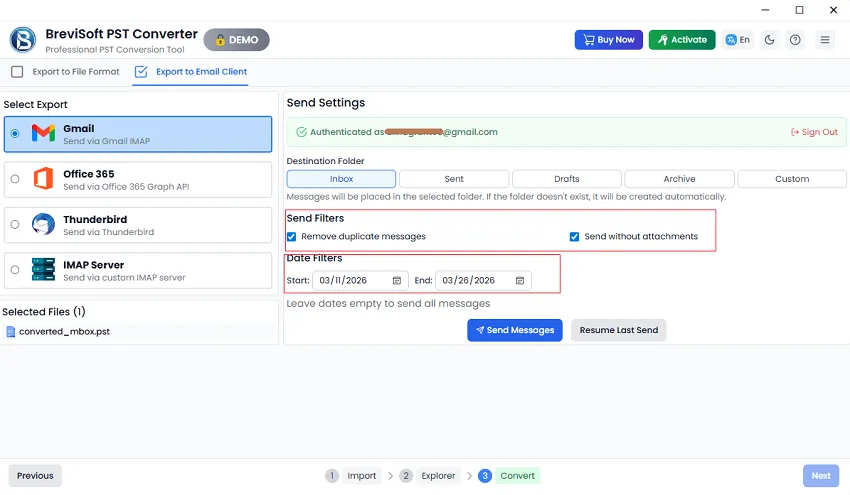Image resolution: width=850 pixels, height=495 pixels.
Task: Maximize the application window
Action: click(x=800, y=10)
